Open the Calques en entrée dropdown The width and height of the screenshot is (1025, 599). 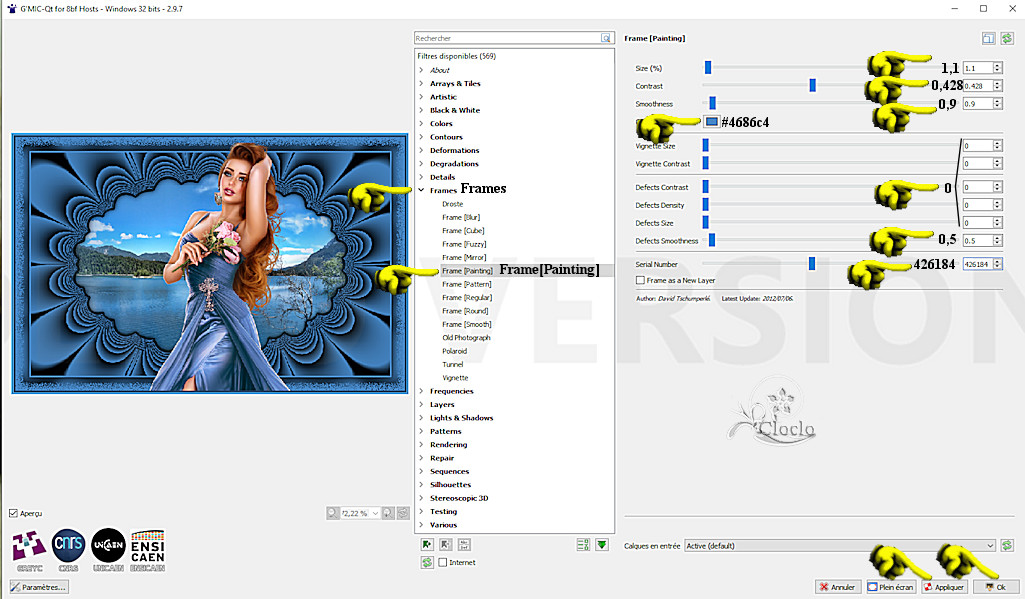(839, 546)
